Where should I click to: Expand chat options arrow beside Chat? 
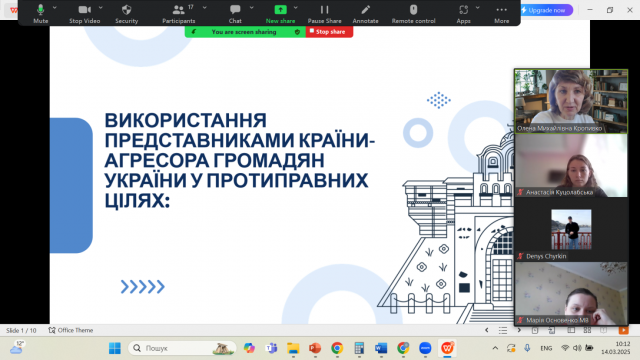pos(251,8)
